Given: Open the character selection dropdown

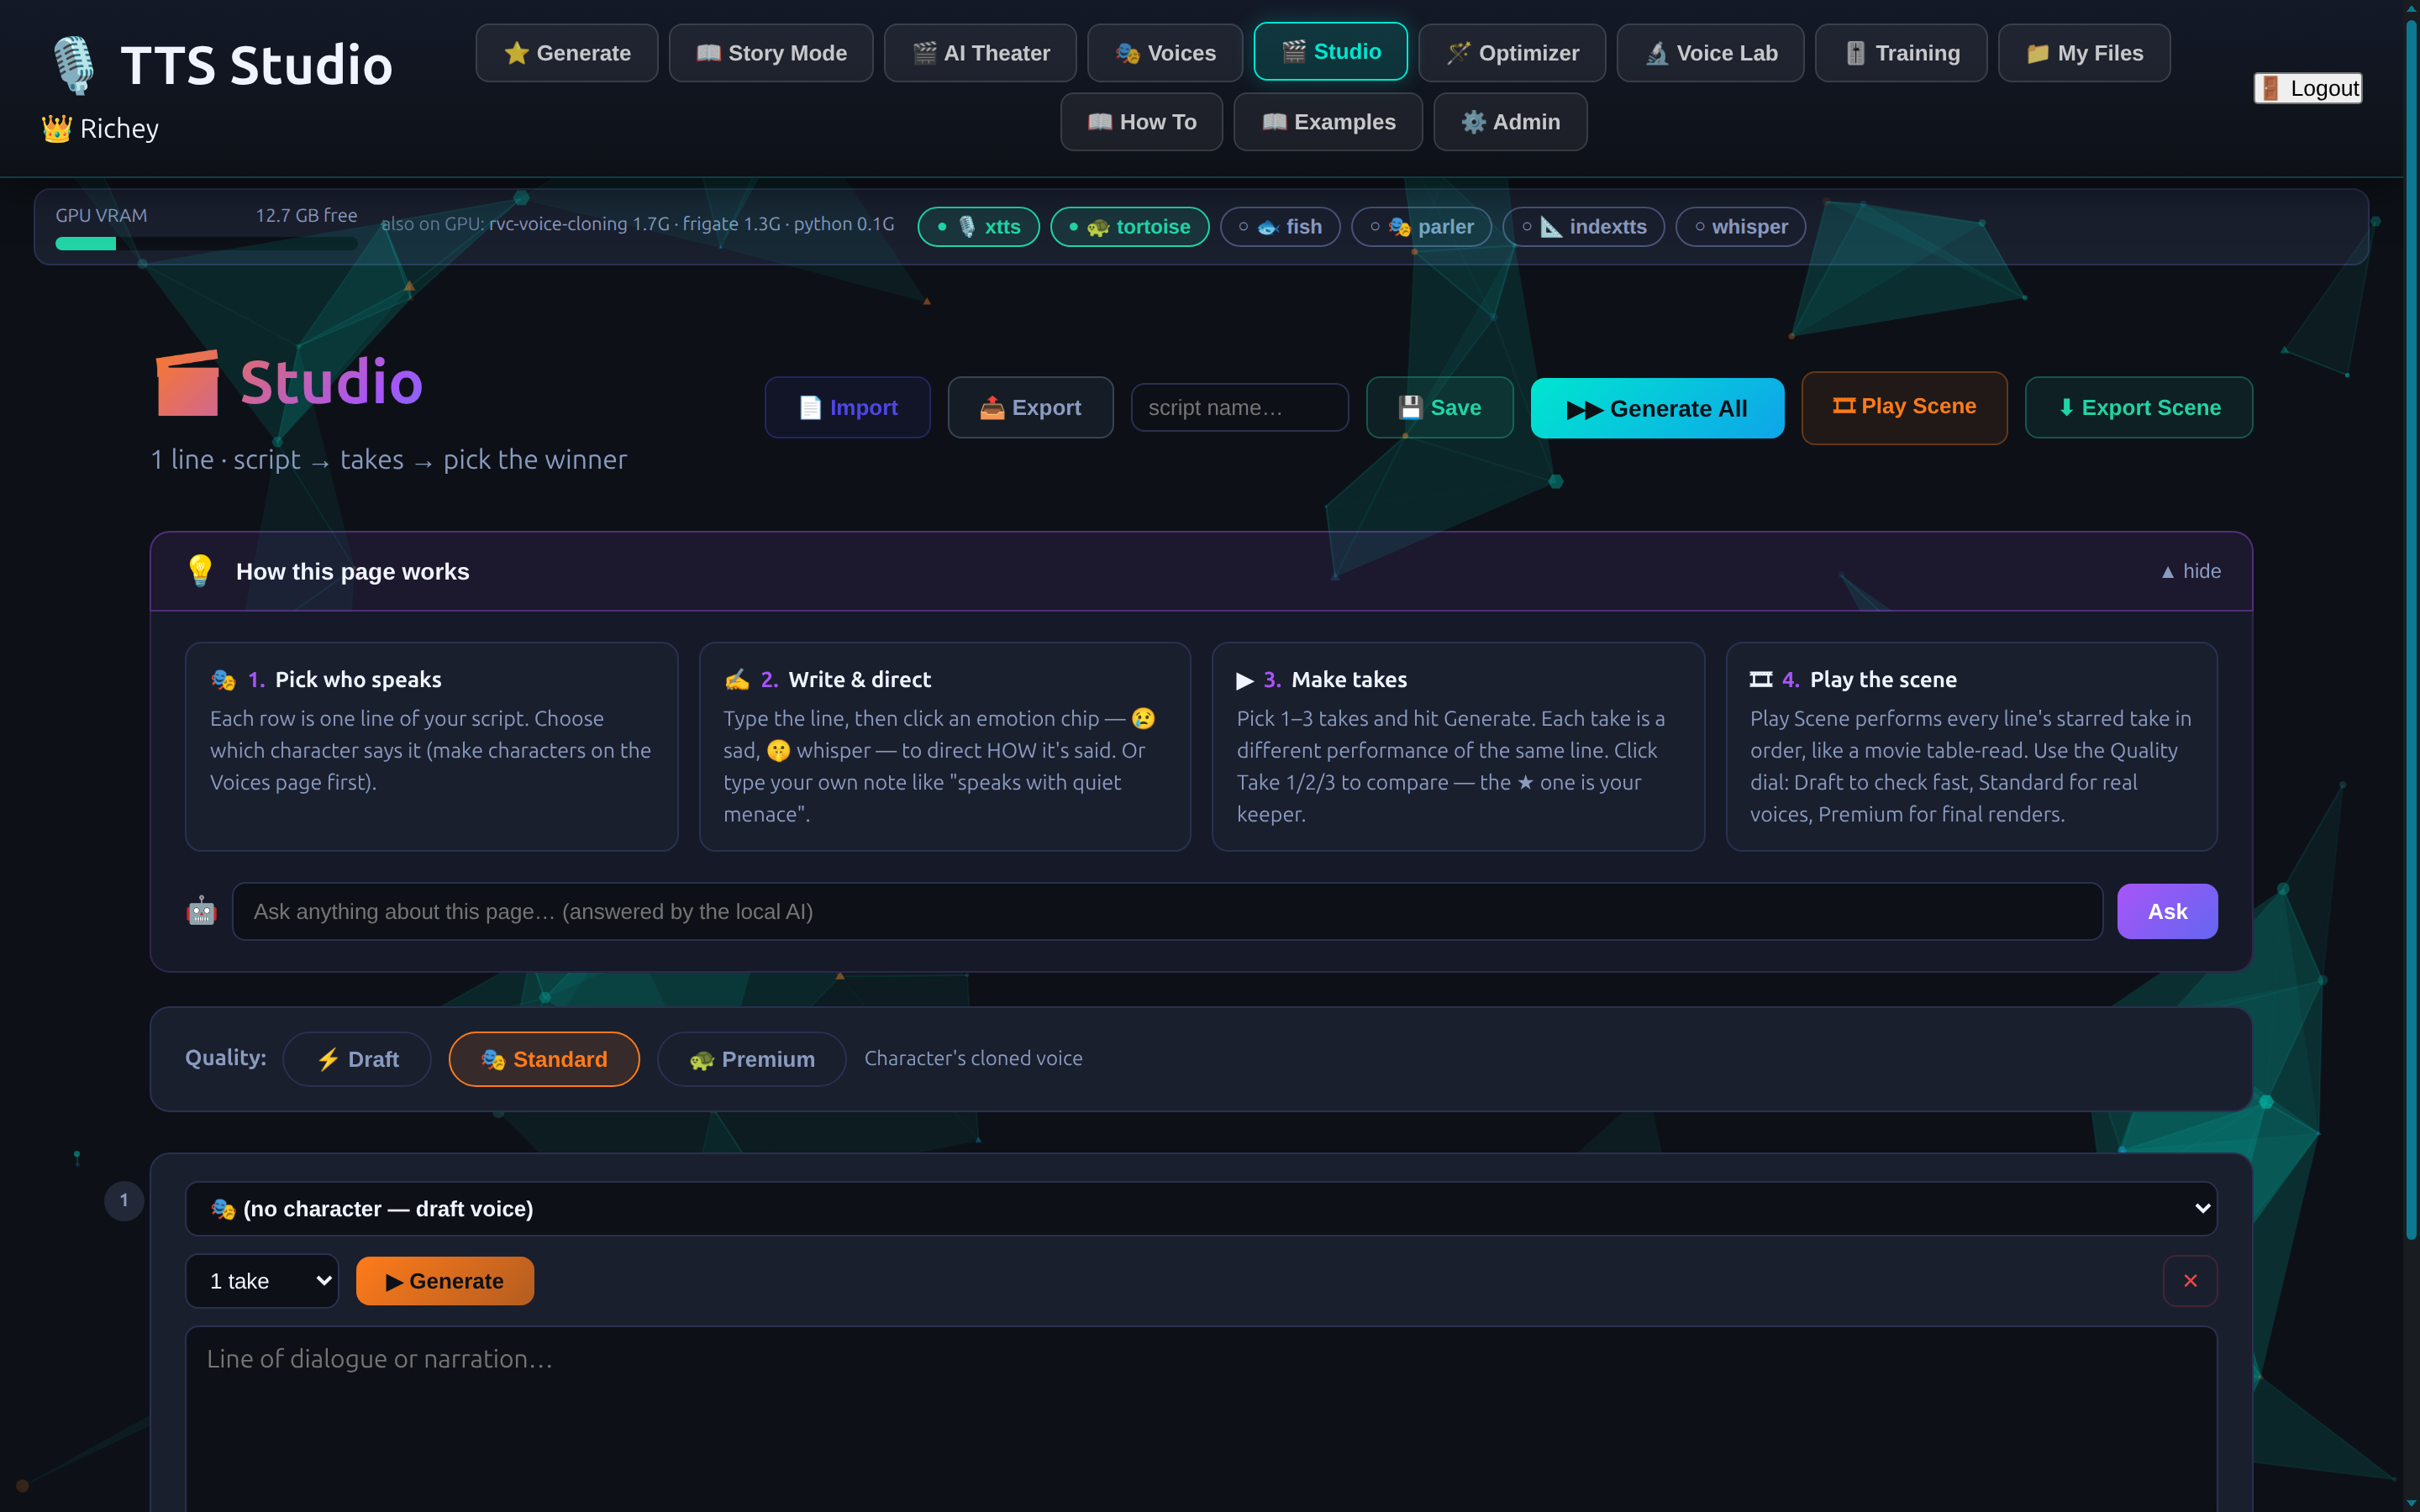Looking at the screenshot, I should point(1201,1209).
